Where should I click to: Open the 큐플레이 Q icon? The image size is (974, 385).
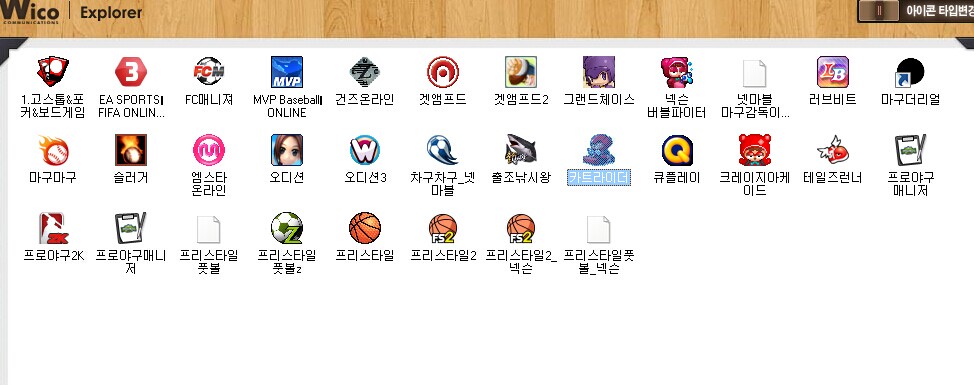point(677,150)
